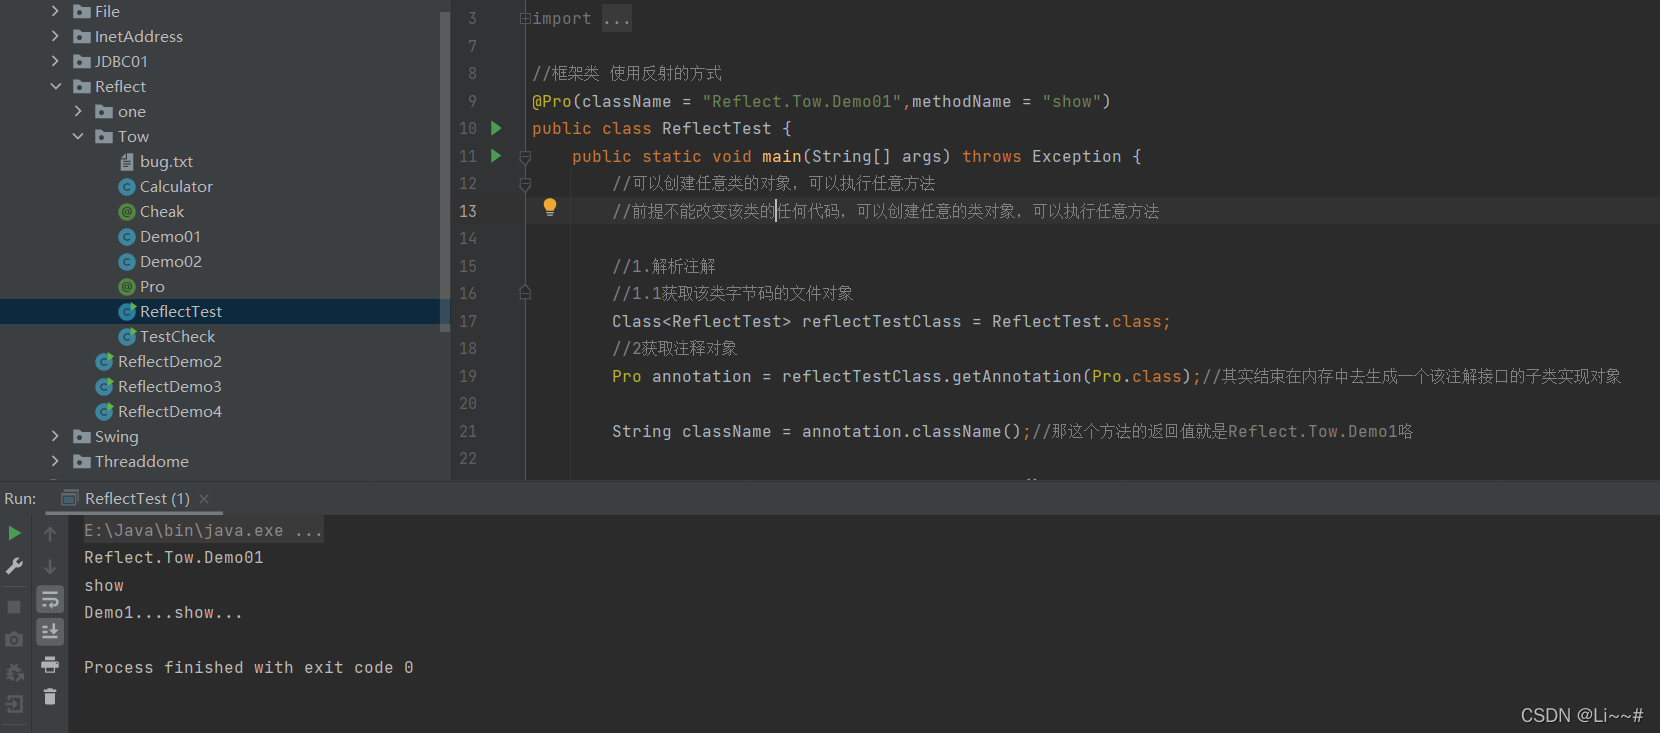Image resolution: width=1660 pixels, height=733 pixels.
Task: Toggle soft-wrap in console output
Action: [x=50, y=599]
